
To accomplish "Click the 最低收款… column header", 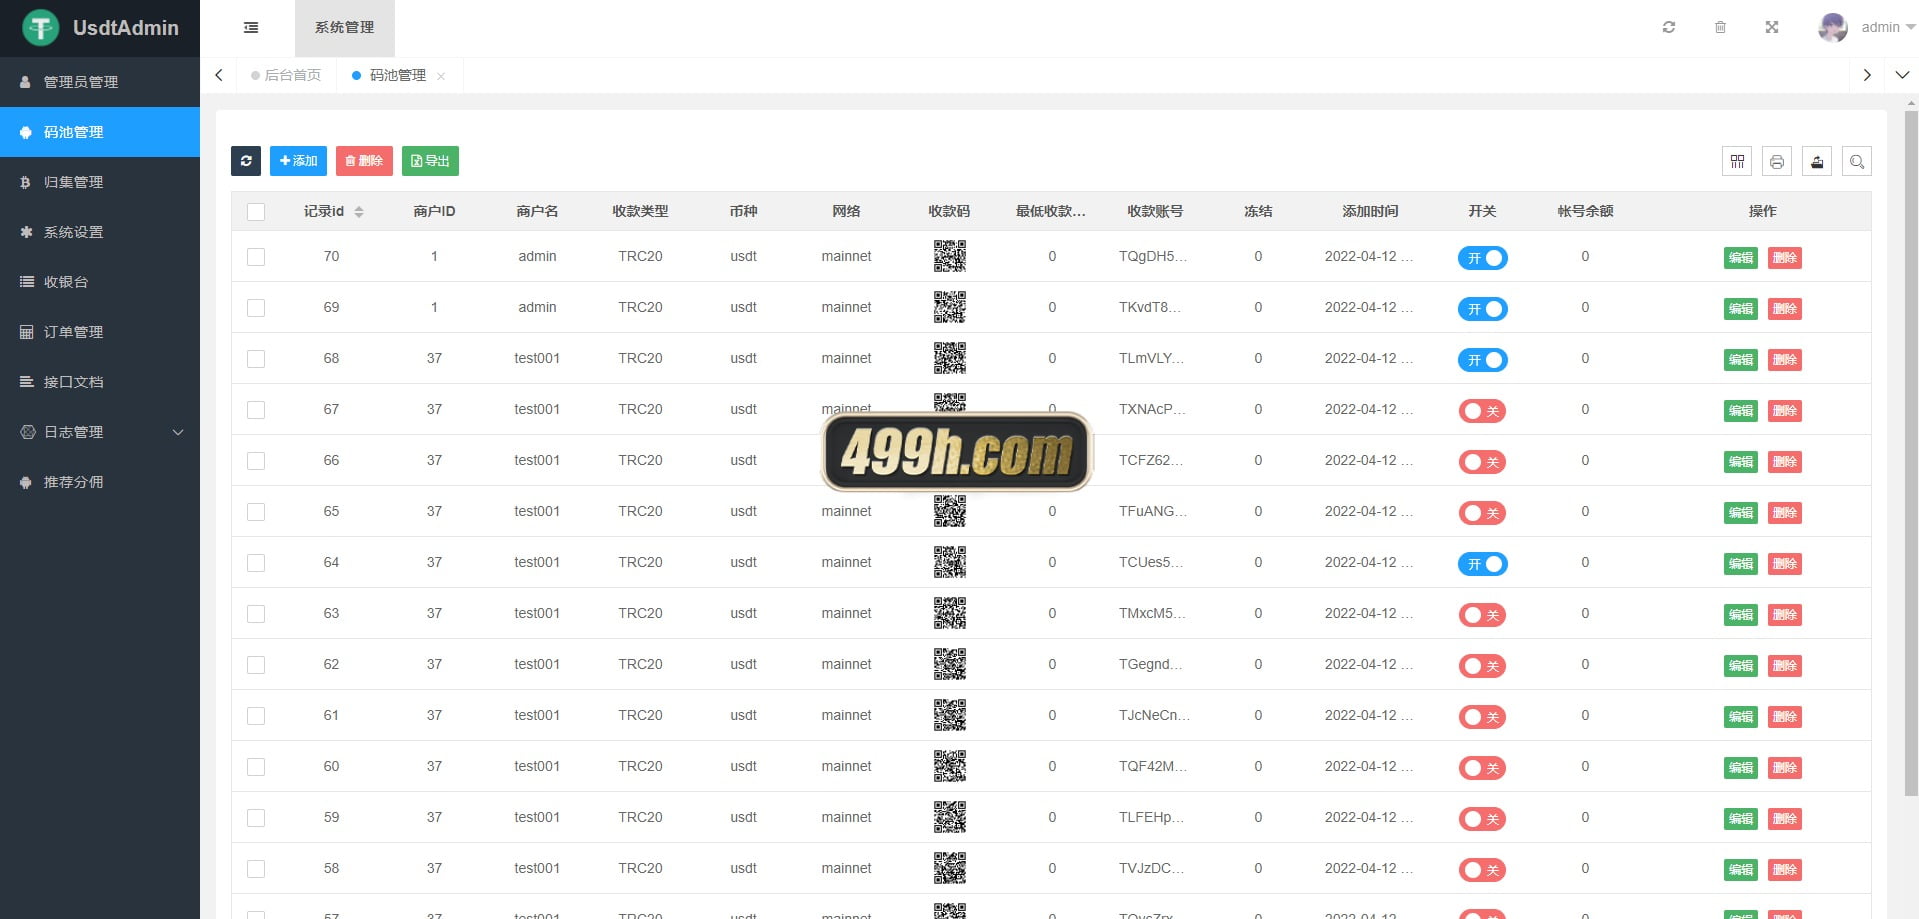I will click(x=1051, y=211).
